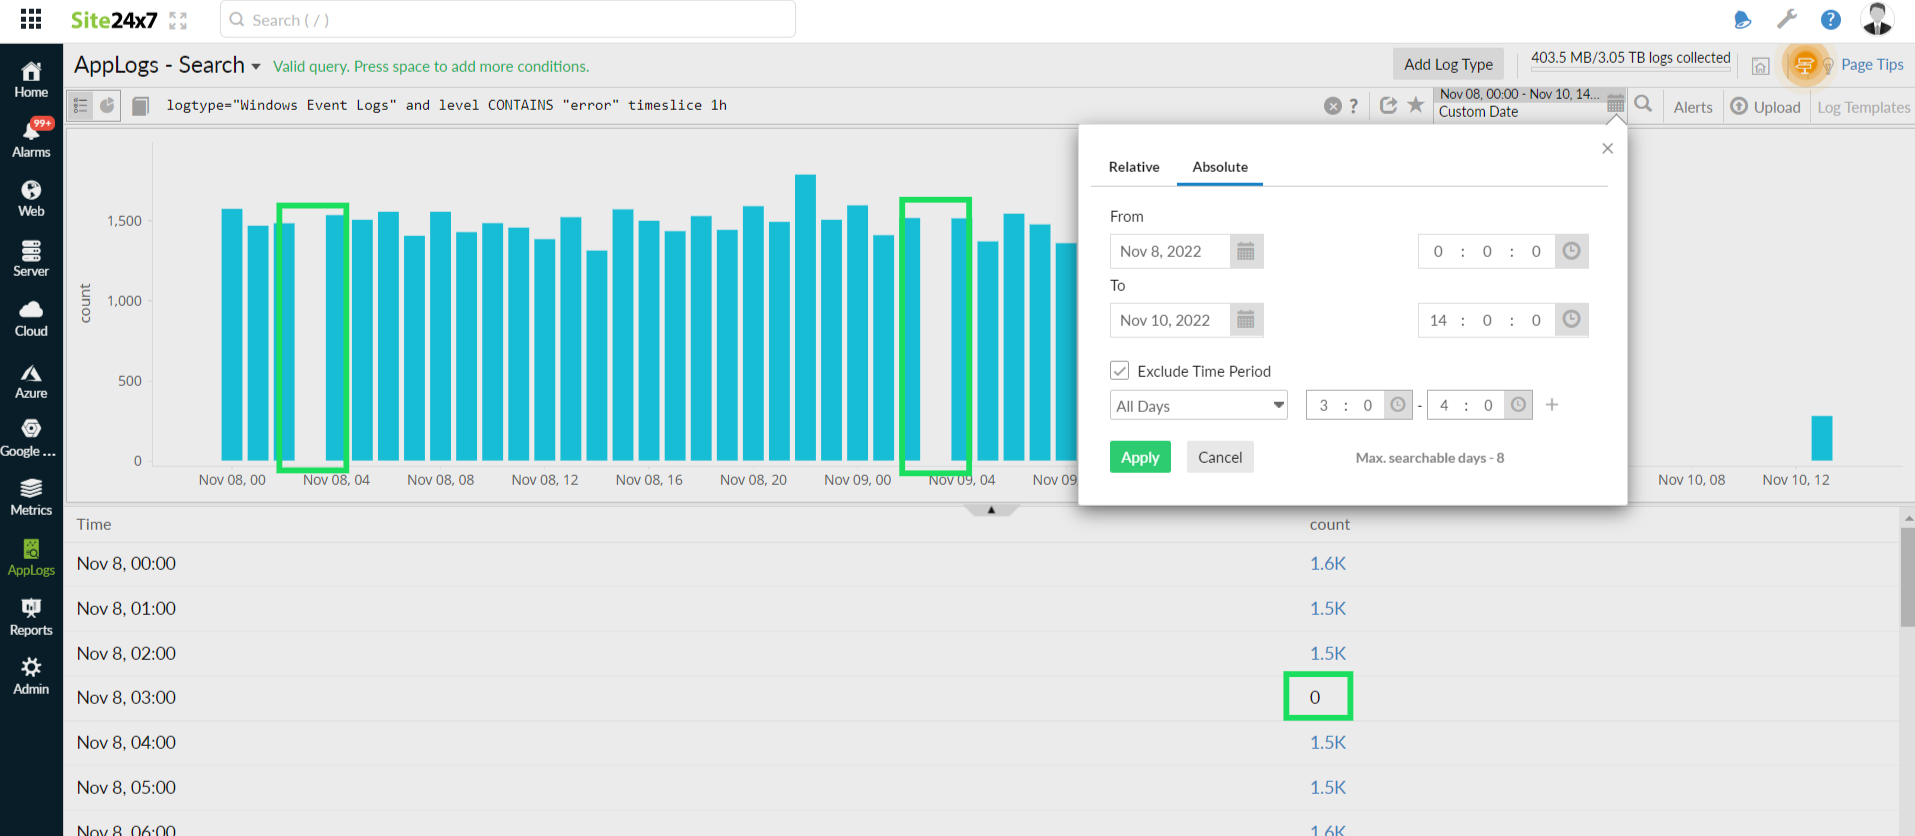Open calendar picker for From date
1915x836 pixels.
click(1245, 251)
